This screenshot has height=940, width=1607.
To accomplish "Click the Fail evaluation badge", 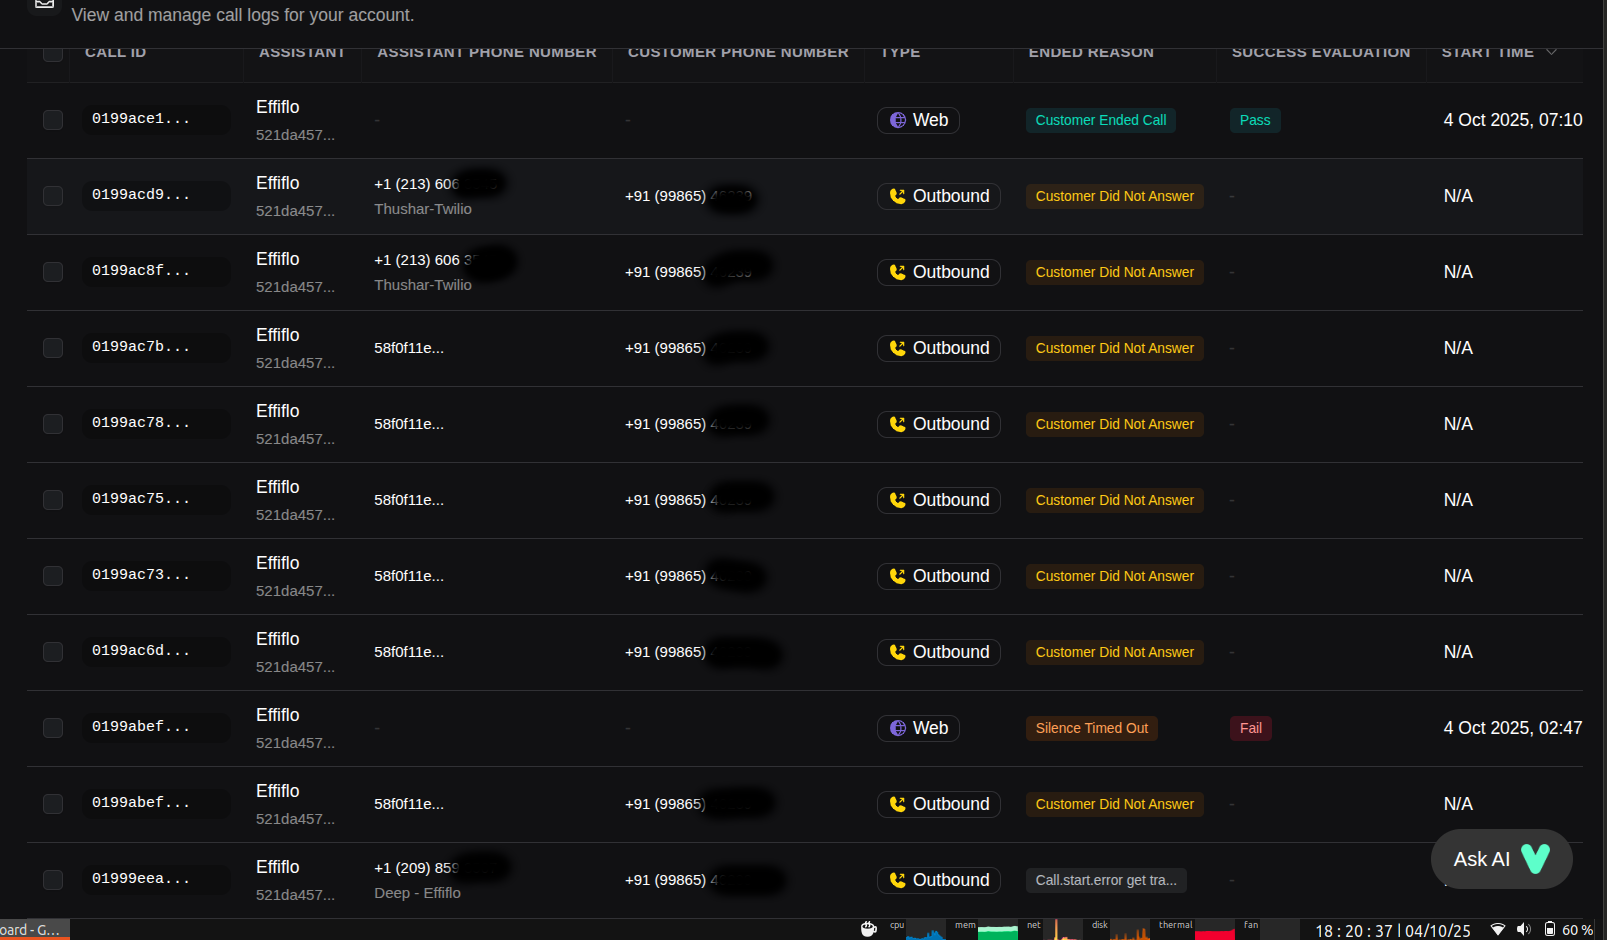I will (1250, 728).
